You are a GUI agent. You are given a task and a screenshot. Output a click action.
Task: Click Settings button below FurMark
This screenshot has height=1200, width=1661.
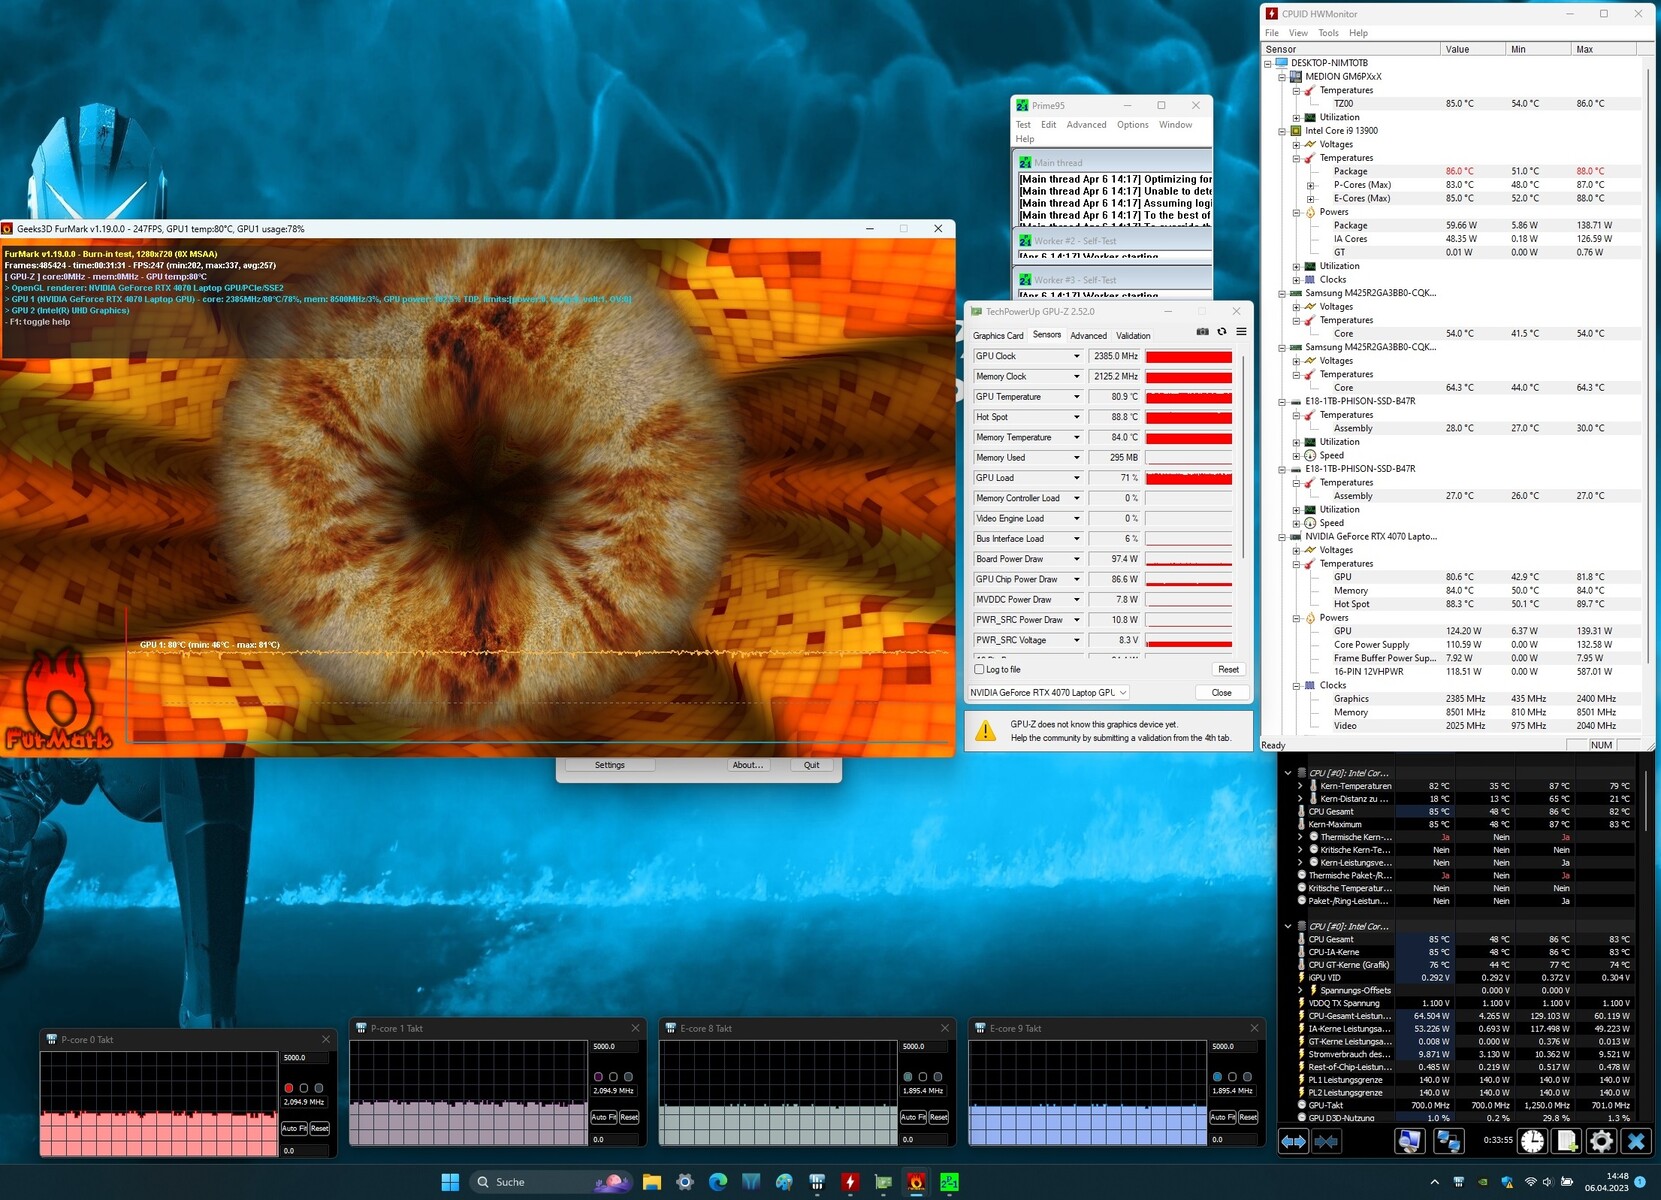[610, 765]
